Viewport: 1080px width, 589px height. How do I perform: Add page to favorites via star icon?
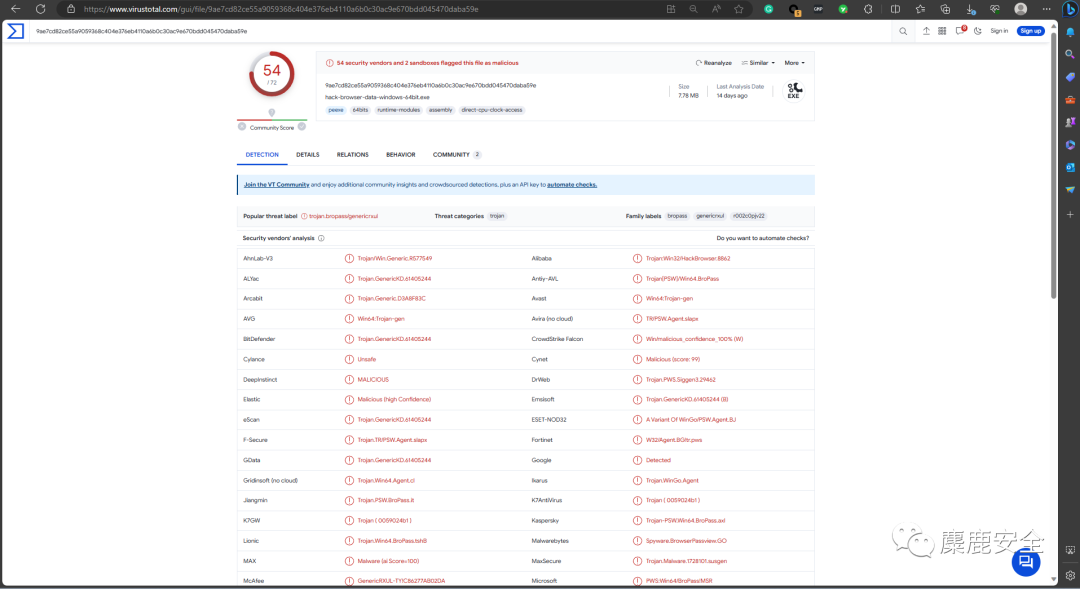click(738, 9)
